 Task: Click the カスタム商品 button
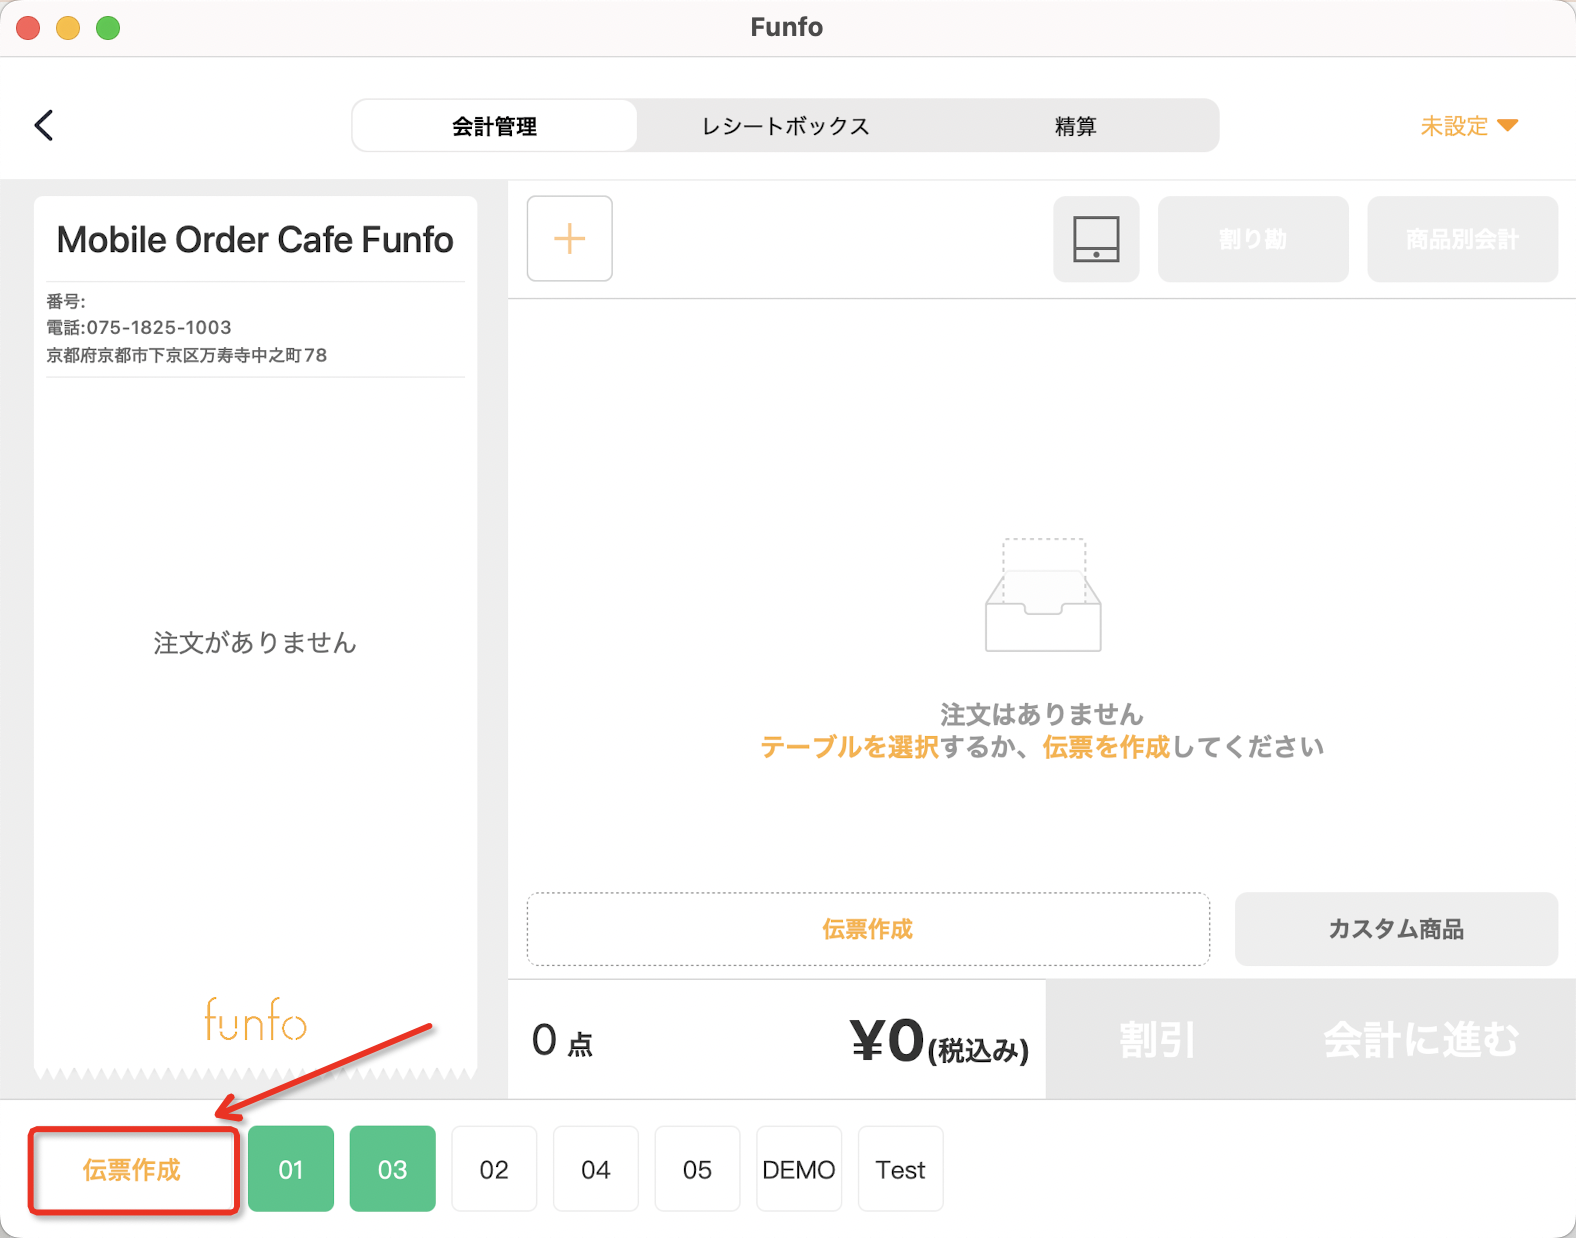1396,929
